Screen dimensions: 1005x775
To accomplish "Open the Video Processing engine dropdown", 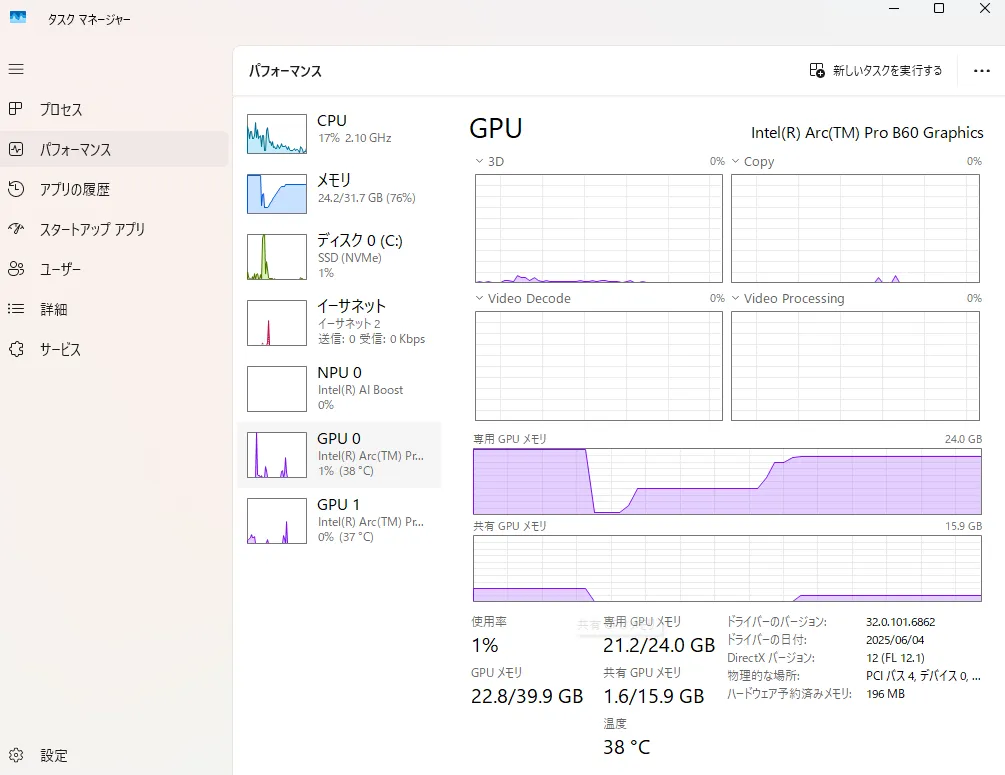I will pyautogui.click(x=736, y=298).
